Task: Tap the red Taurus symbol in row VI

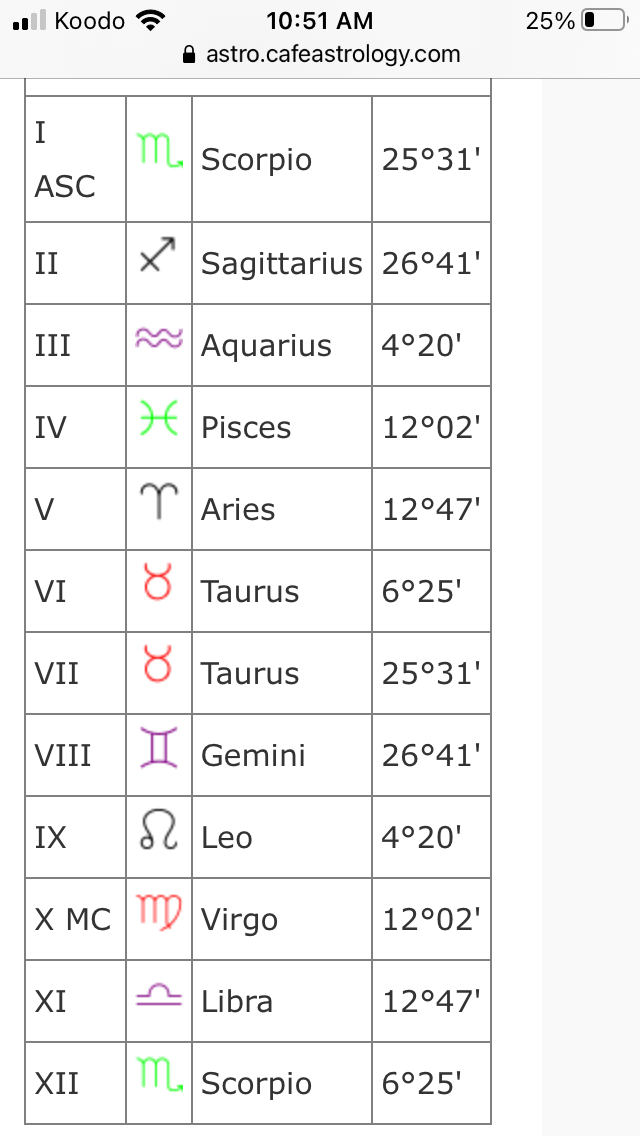Action: 158,582
